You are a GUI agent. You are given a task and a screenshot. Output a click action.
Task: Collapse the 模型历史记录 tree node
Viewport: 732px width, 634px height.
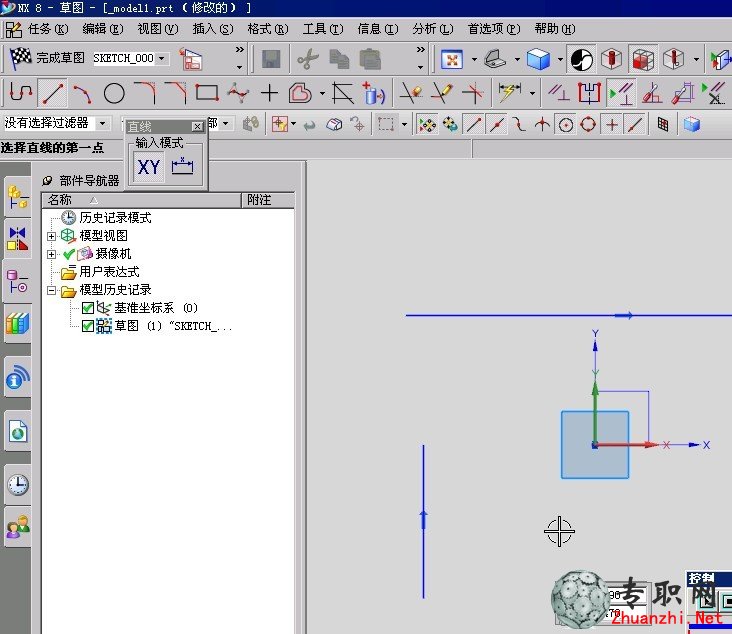pyautogui.click(x=51, y=290)
